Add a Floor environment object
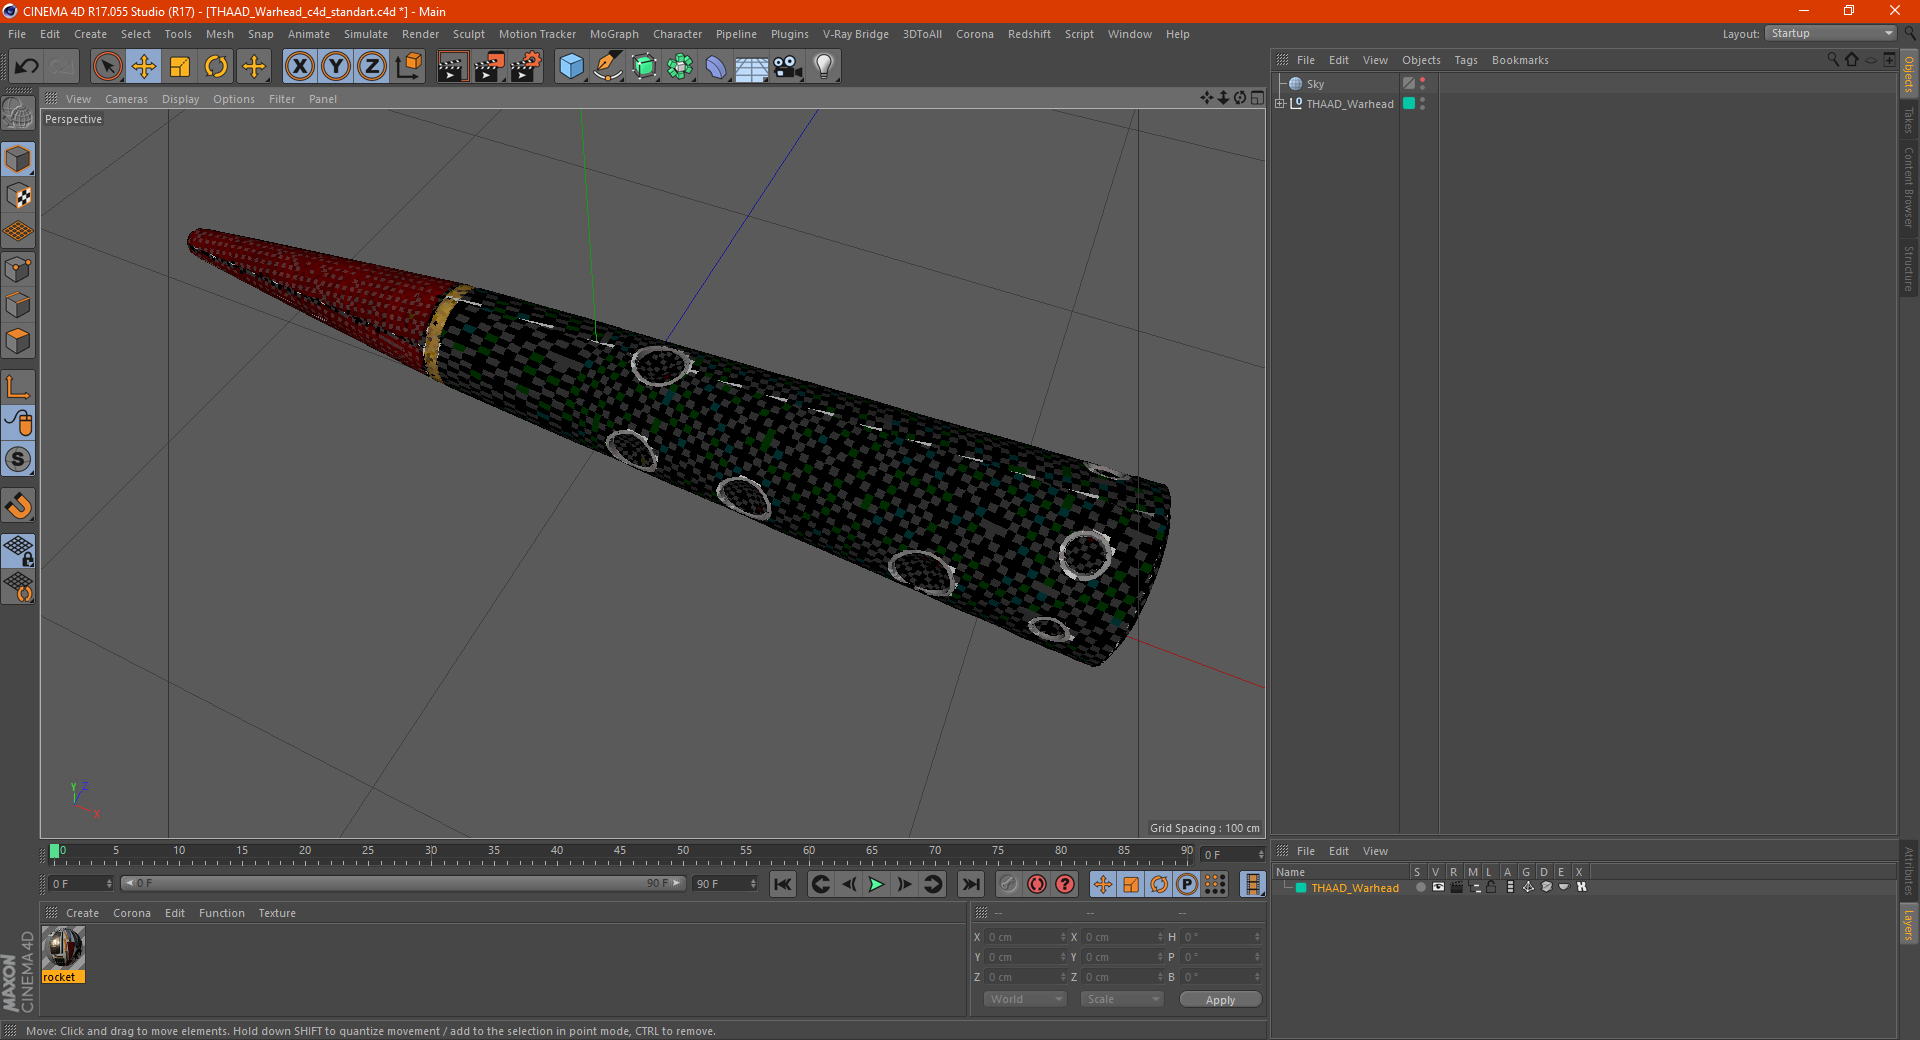 752,67
